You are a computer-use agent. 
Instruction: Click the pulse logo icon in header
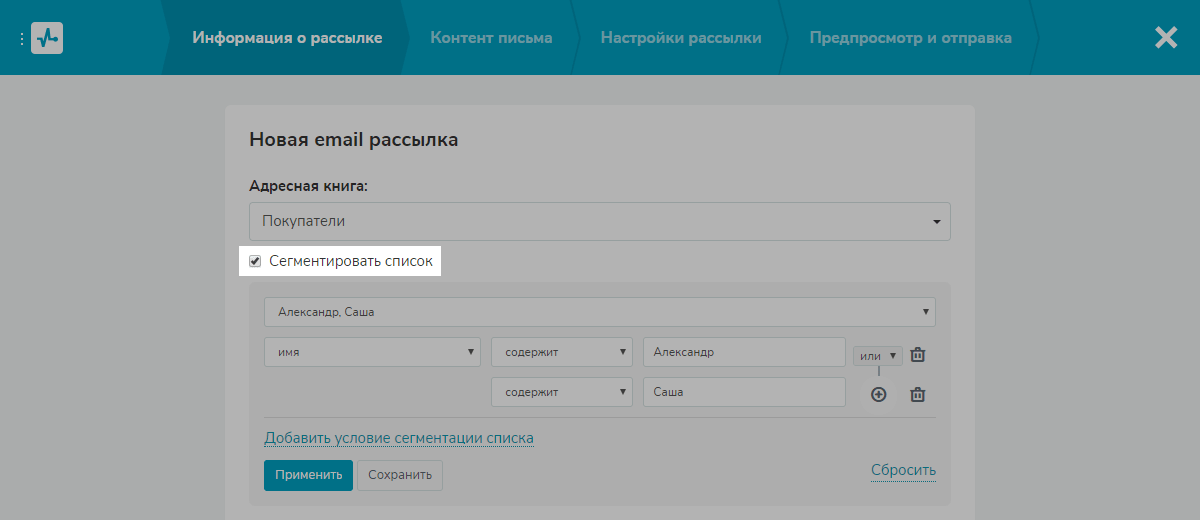pyautogui.click(x=47, y=38)
